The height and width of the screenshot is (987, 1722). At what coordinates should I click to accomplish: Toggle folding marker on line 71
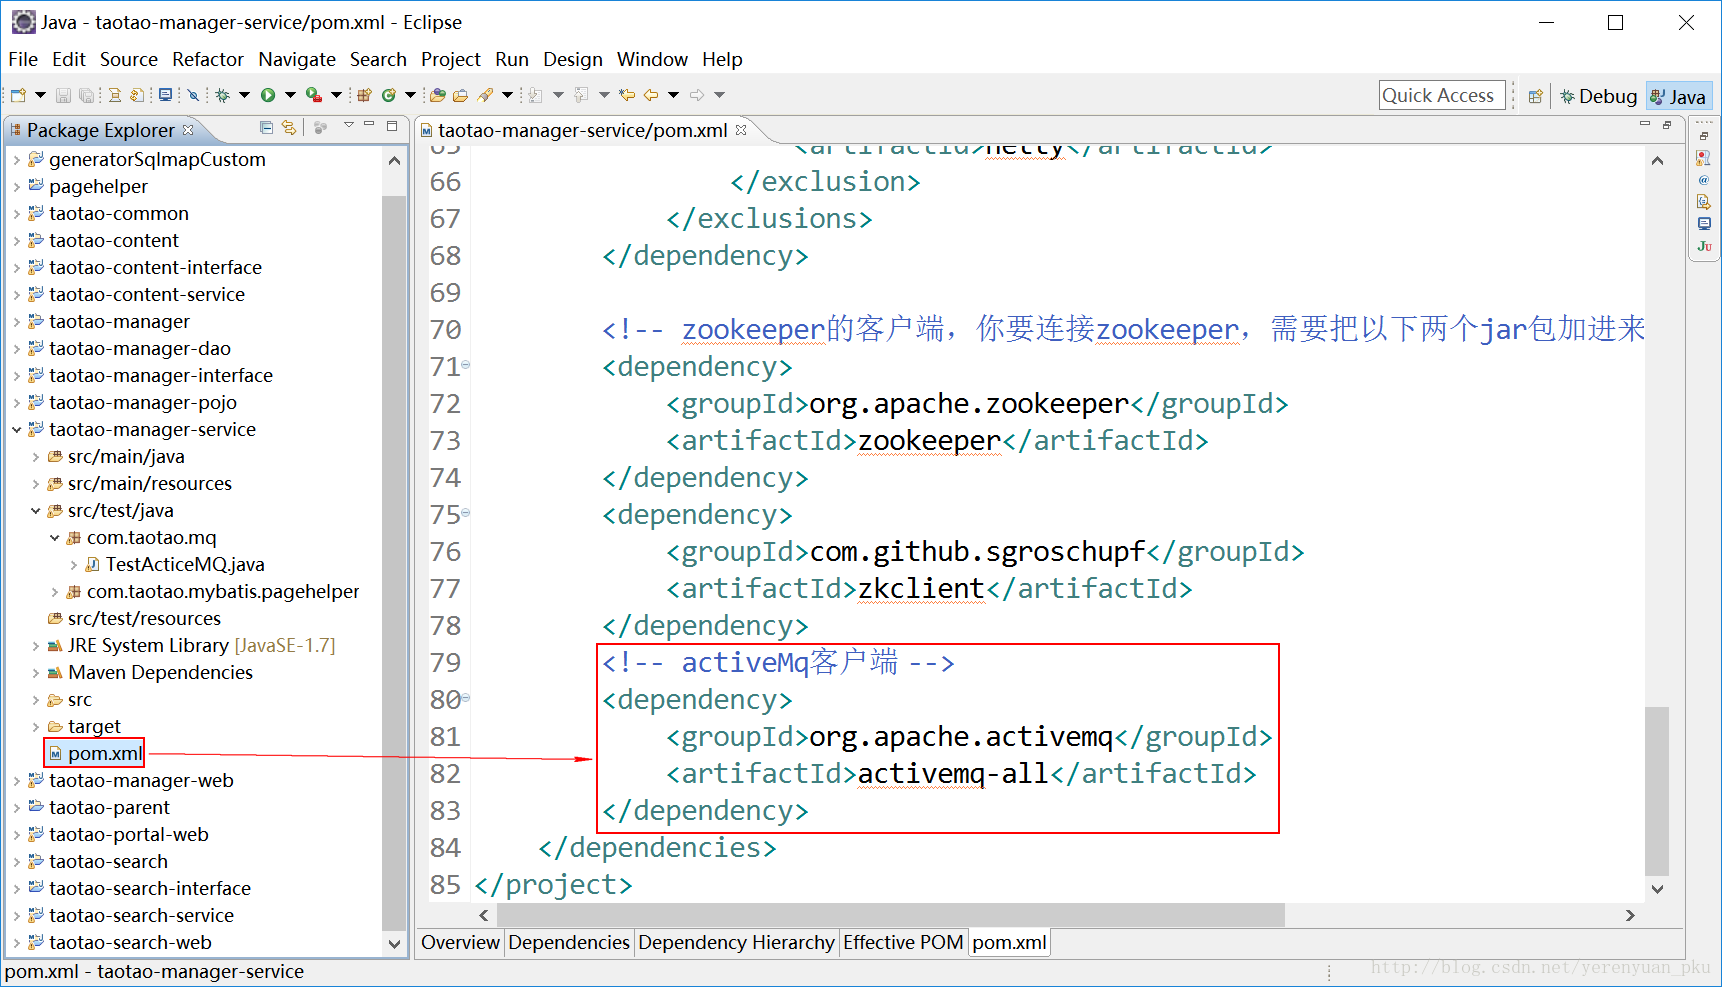coord(465,365)
